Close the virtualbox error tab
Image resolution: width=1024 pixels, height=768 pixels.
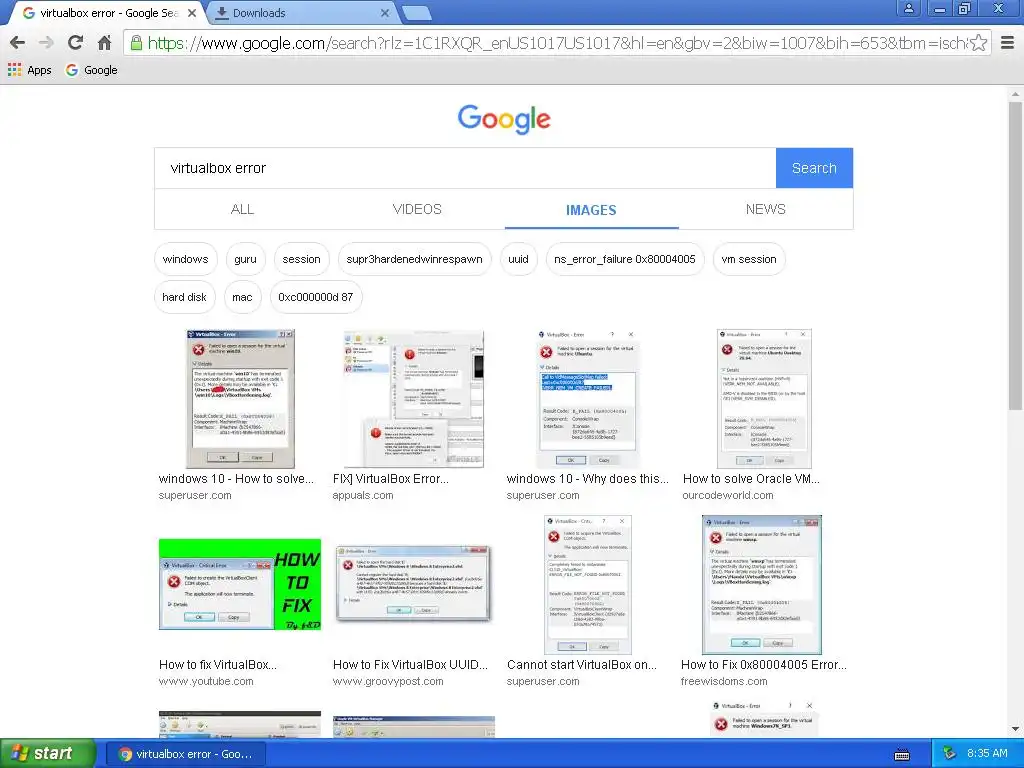coord(192,12)
